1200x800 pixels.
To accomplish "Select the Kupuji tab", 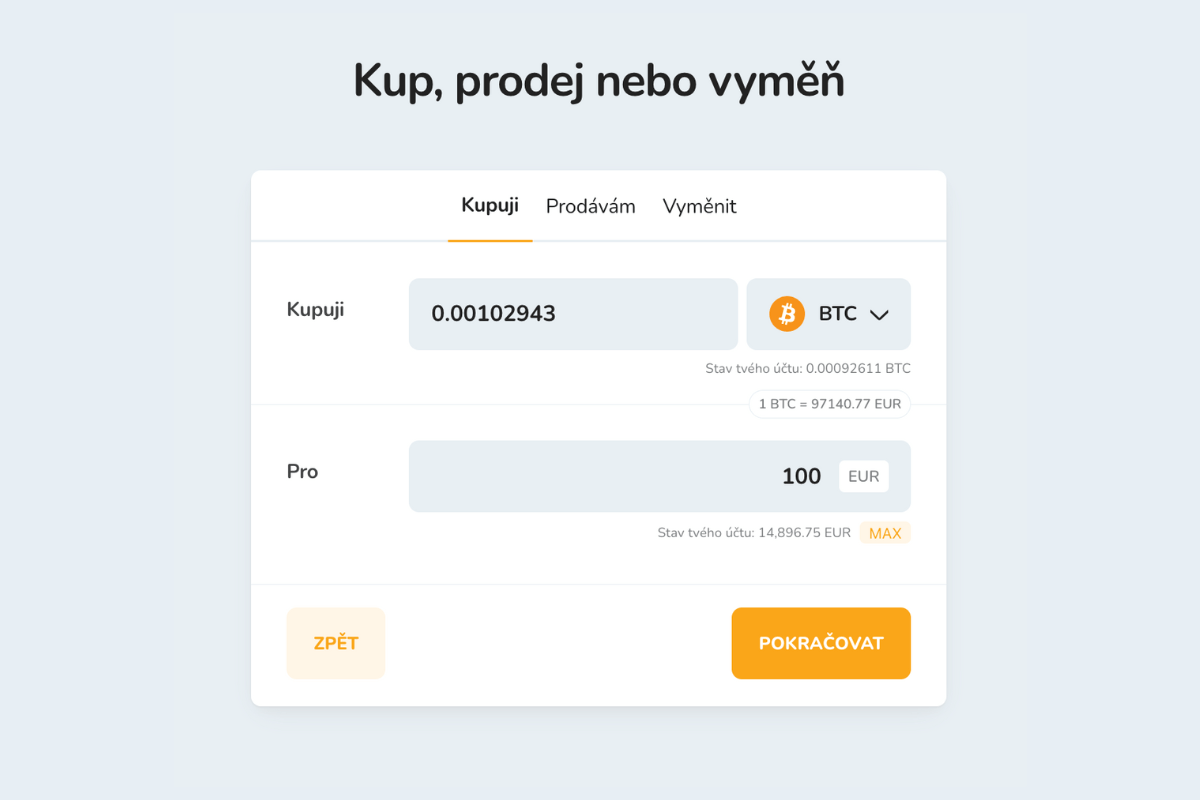I will click(489, 205).
